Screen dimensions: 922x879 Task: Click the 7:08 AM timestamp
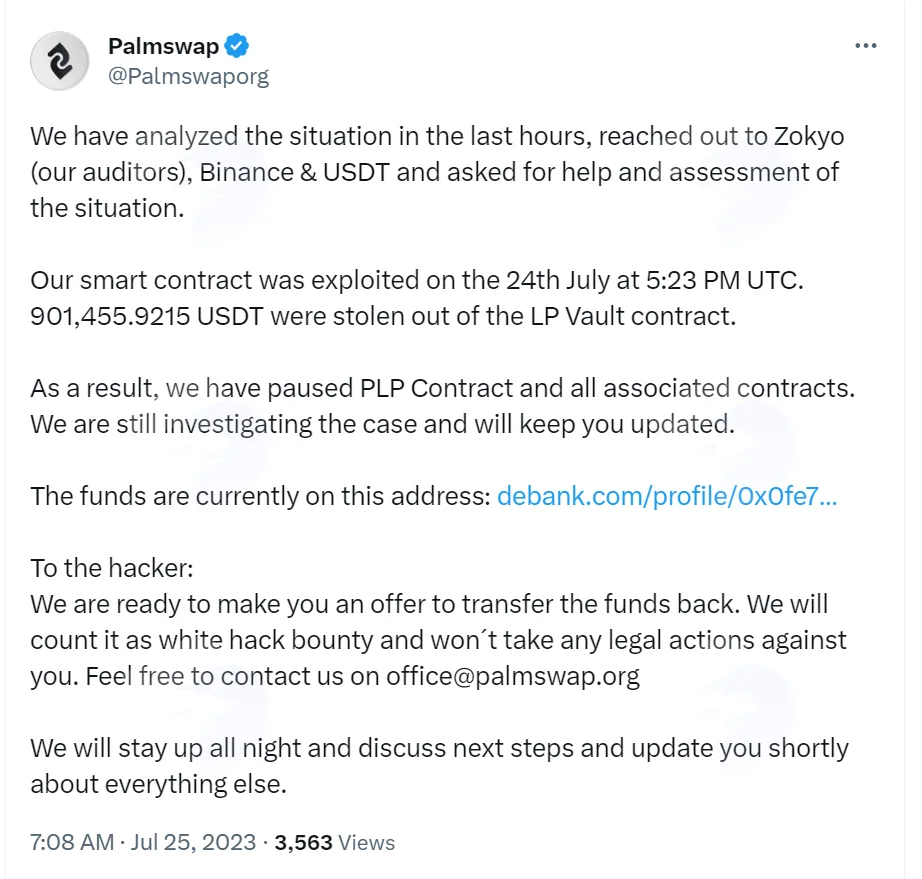(72, 842)
